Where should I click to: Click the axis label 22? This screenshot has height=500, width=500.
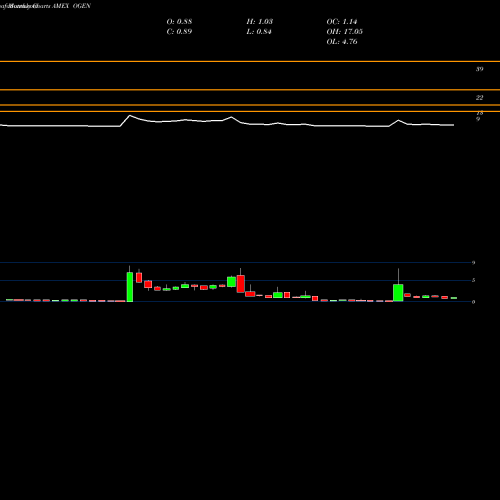pos(479,97)
